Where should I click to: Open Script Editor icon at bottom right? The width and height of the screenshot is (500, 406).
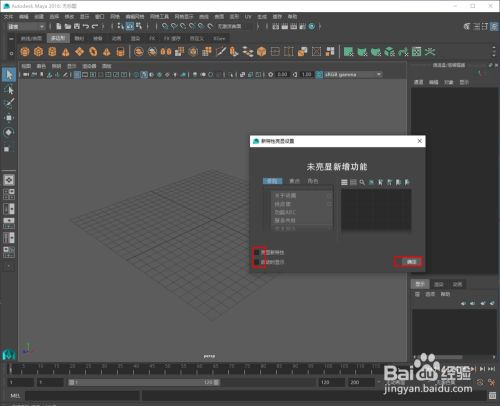[492, 395]
